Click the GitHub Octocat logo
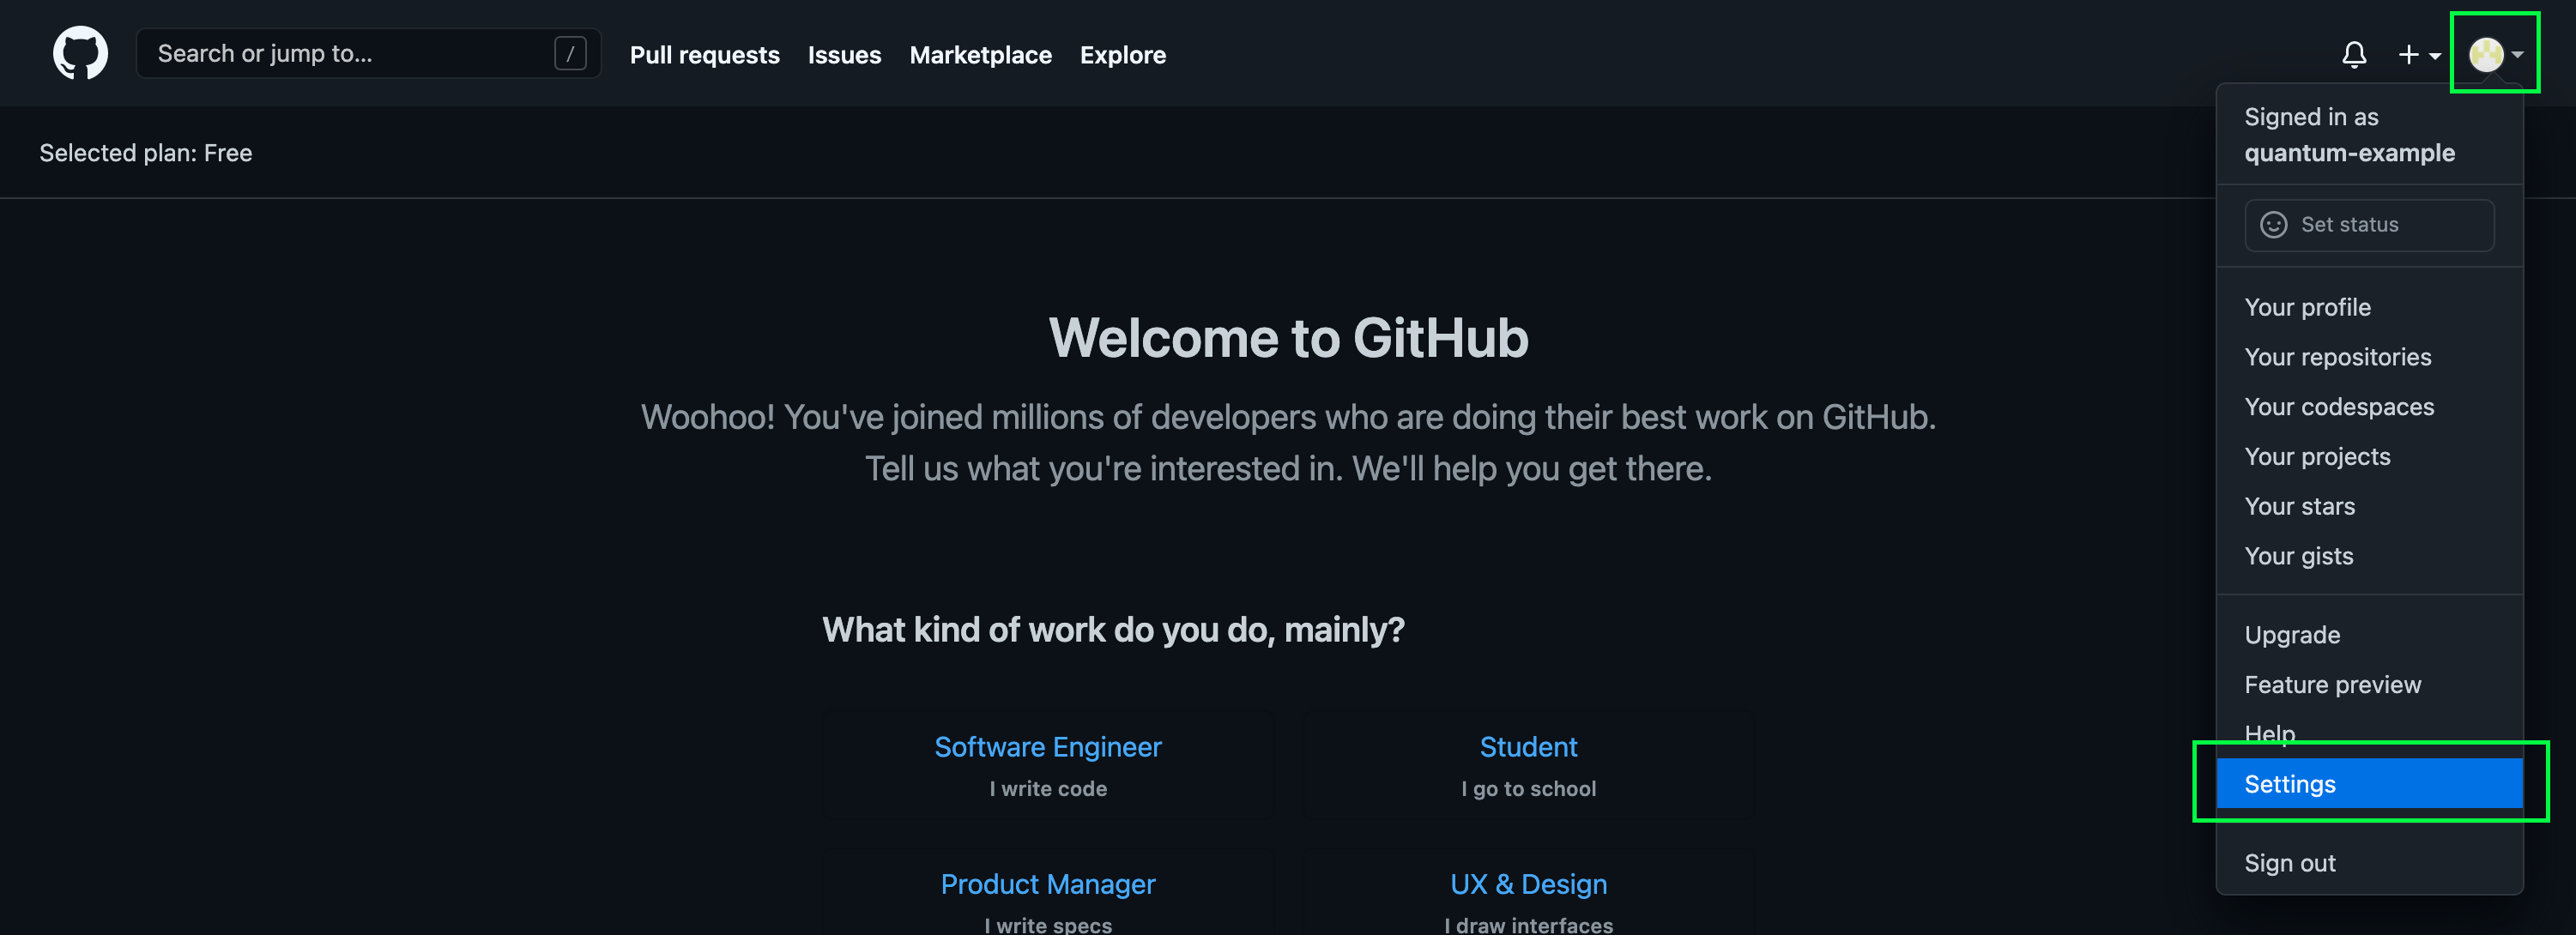 click(80, 53)
